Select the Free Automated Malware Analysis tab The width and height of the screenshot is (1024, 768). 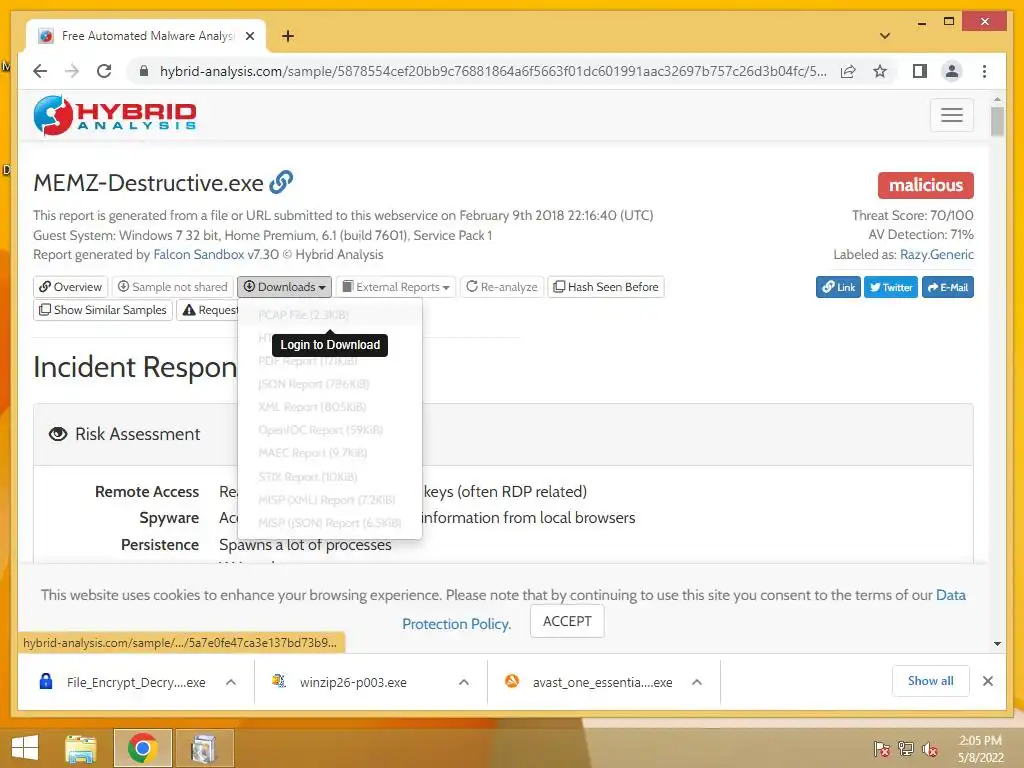click(146, 36)
